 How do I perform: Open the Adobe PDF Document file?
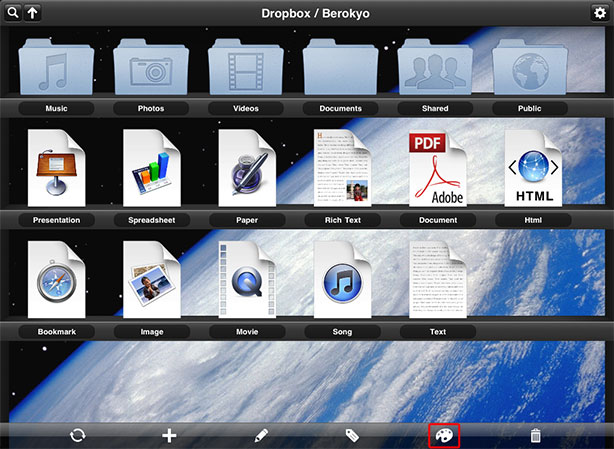438,168
